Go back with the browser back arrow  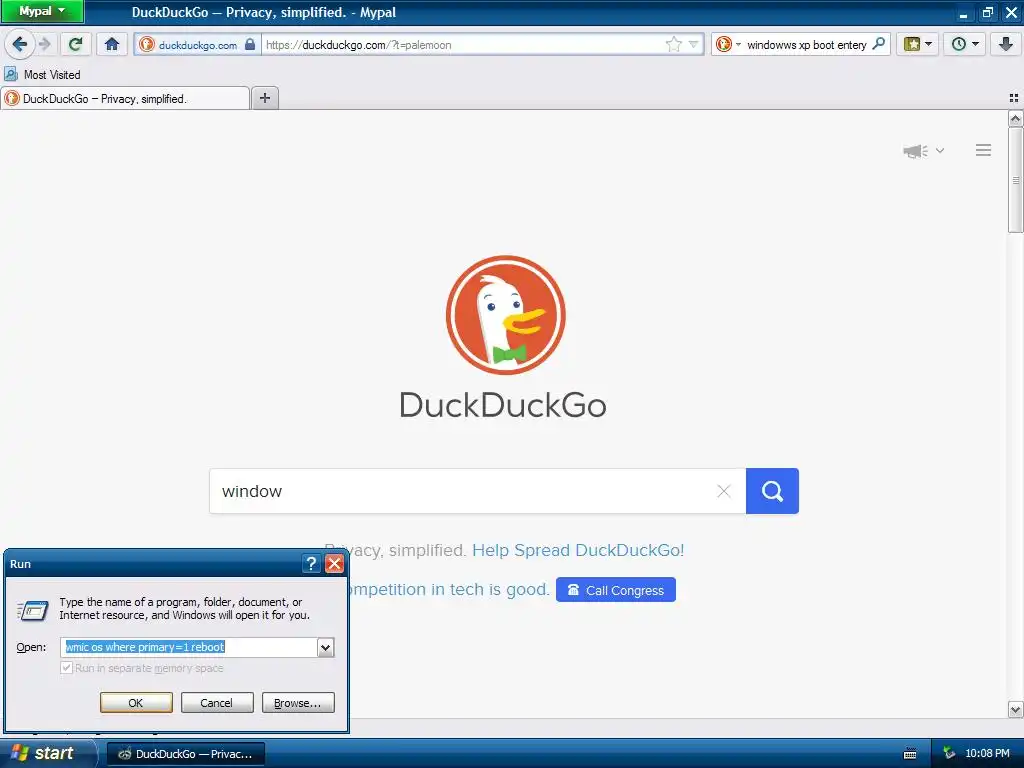tap(20, 44)
